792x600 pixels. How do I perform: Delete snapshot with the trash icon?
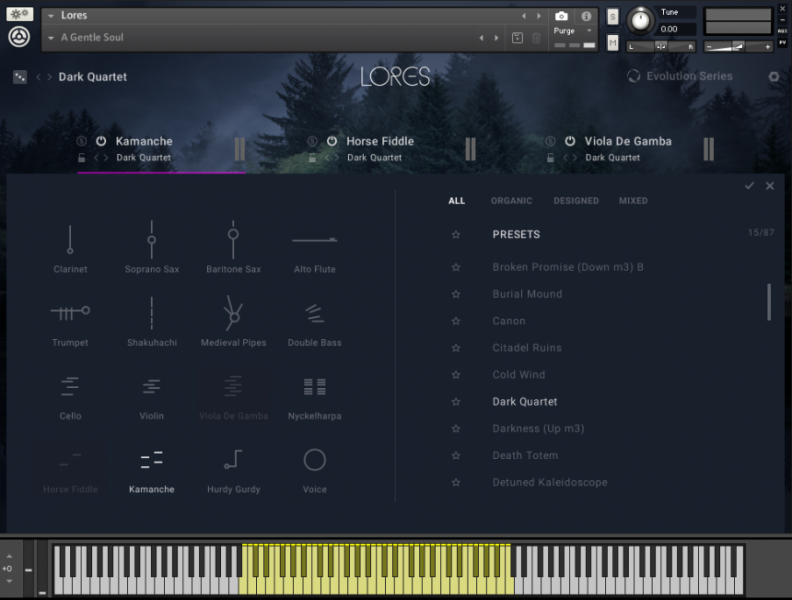pos(536,38)
